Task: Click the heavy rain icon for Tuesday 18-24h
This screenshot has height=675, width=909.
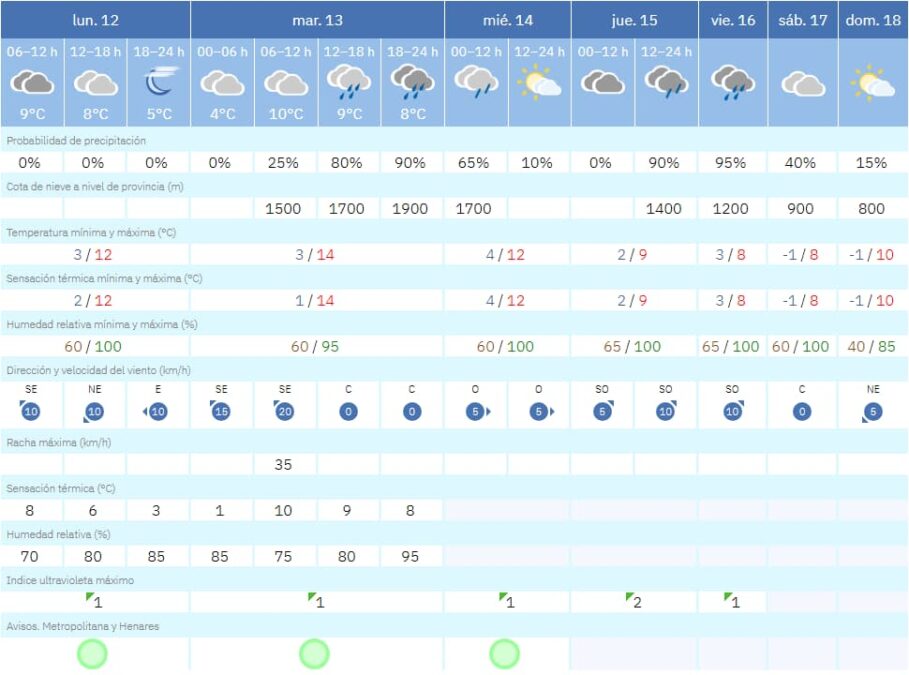Action: click(x=410, y=82)
